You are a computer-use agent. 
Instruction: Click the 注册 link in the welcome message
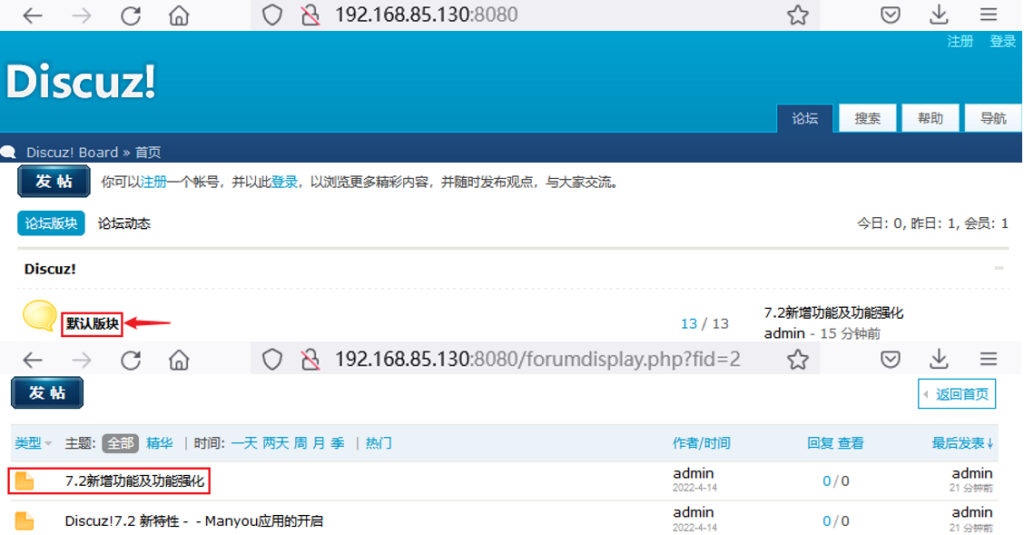pos(153,182)
